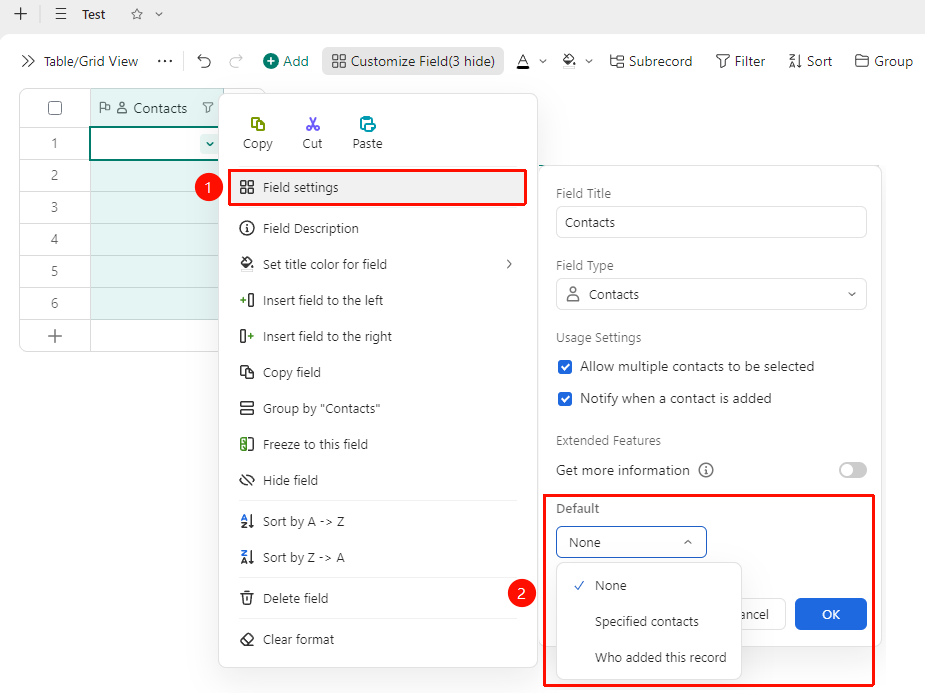Open Field Description menu item
The height and width of the screenshot is (693, 925).
pos(378,228)
